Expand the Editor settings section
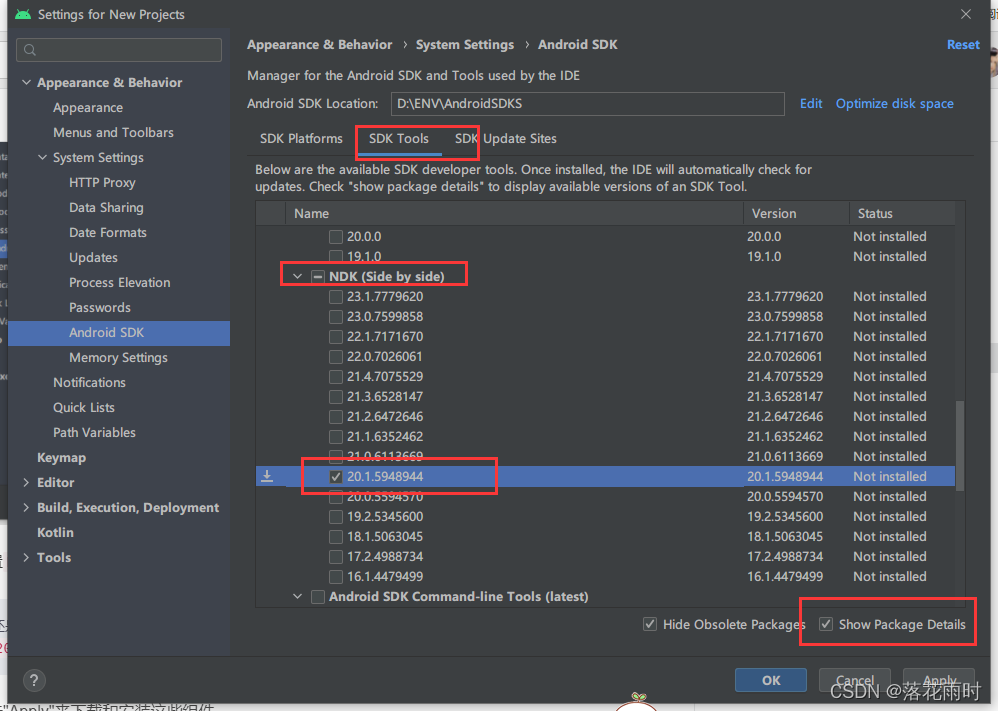Screen dimensions: 998x711 (x=26, y=482)
